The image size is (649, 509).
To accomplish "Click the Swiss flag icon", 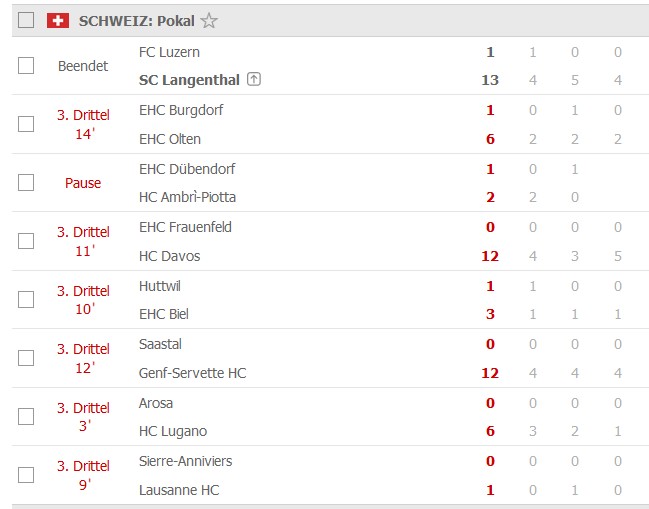I will [x=58, y=20].
